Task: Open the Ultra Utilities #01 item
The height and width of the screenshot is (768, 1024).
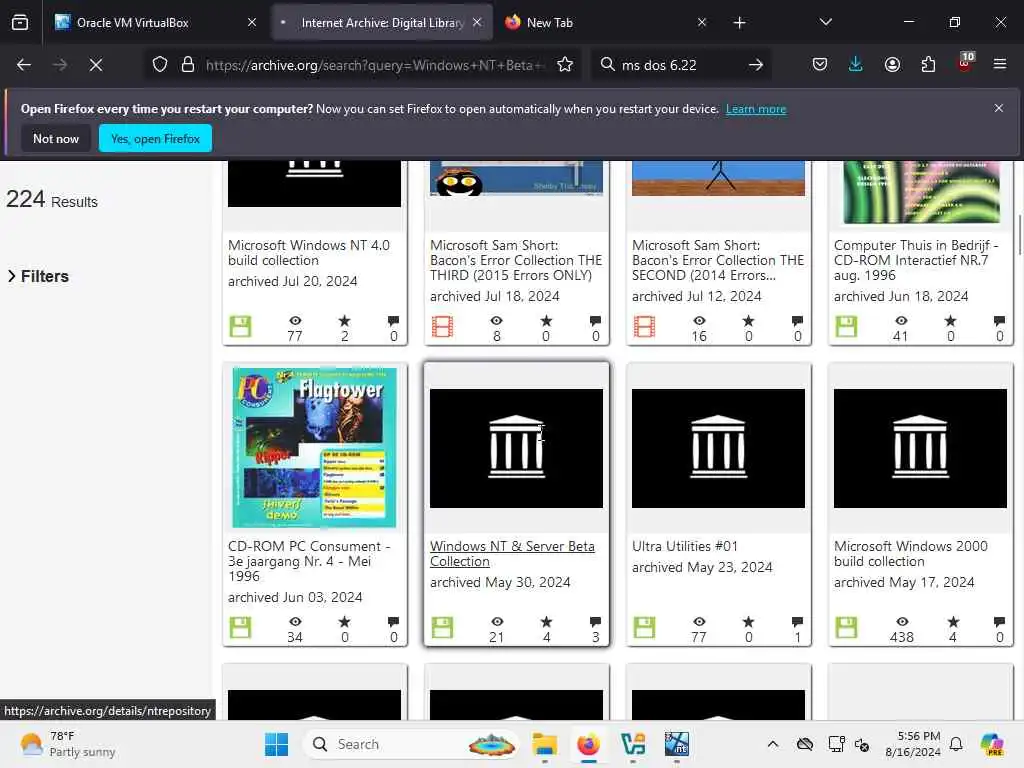Action: coord(684,546)
